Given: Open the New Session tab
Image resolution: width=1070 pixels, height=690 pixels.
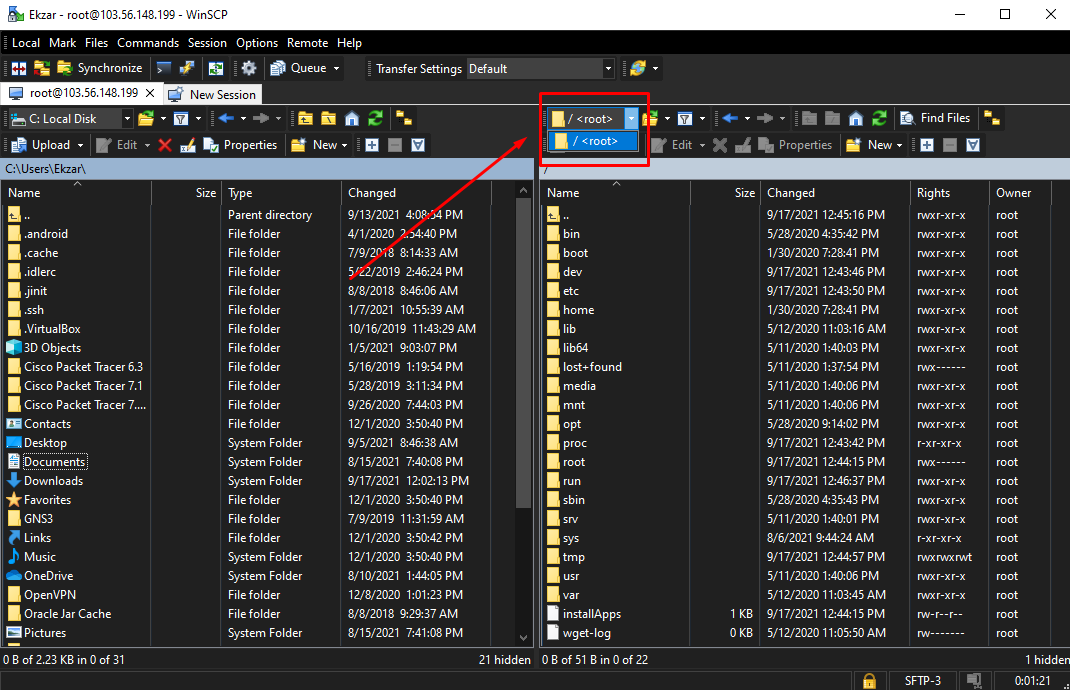Looking at the screenshot, I should [214, 94].
